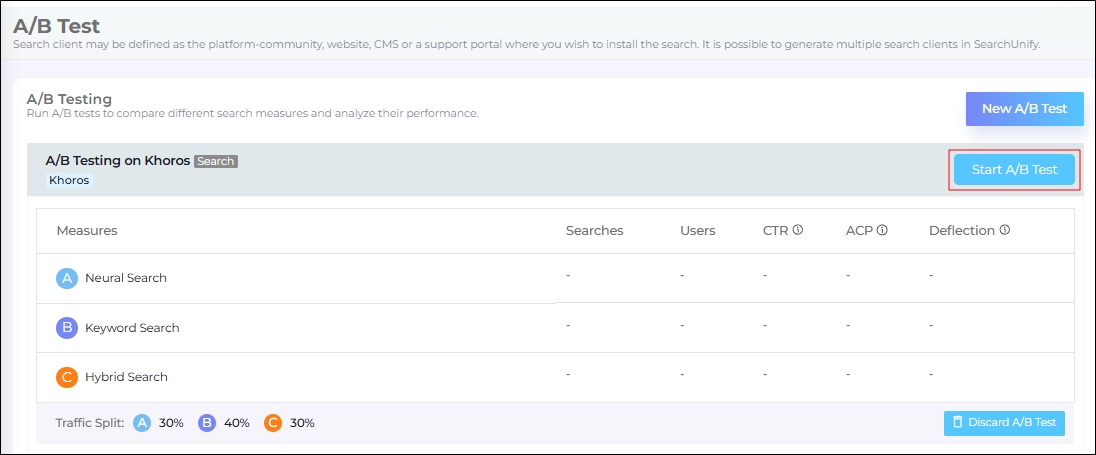Click the A badge in Traffic Split

tap(142, 423)
